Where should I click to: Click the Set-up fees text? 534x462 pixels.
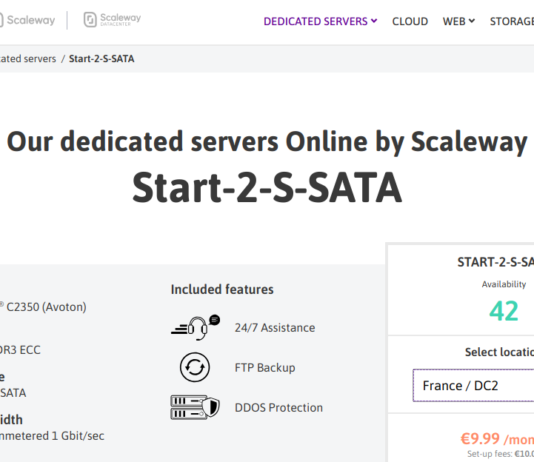point(500,454)
